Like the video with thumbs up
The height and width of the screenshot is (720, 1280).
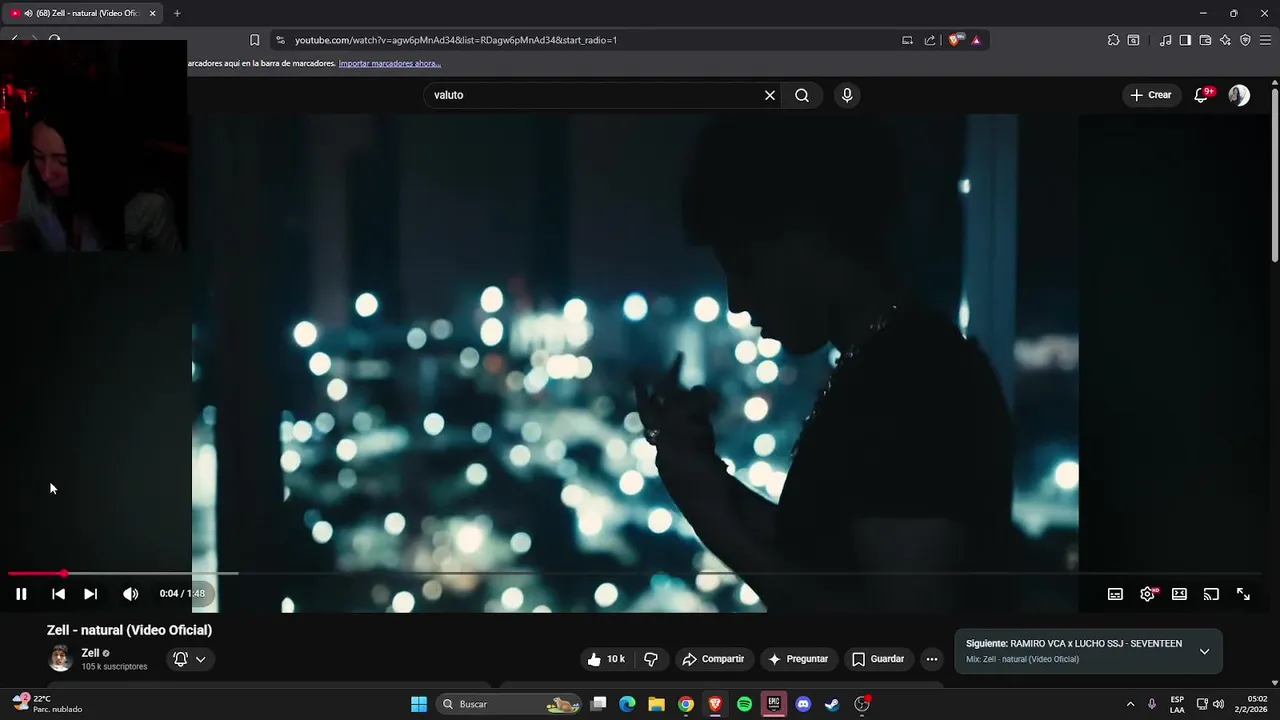tap(606, 659)
